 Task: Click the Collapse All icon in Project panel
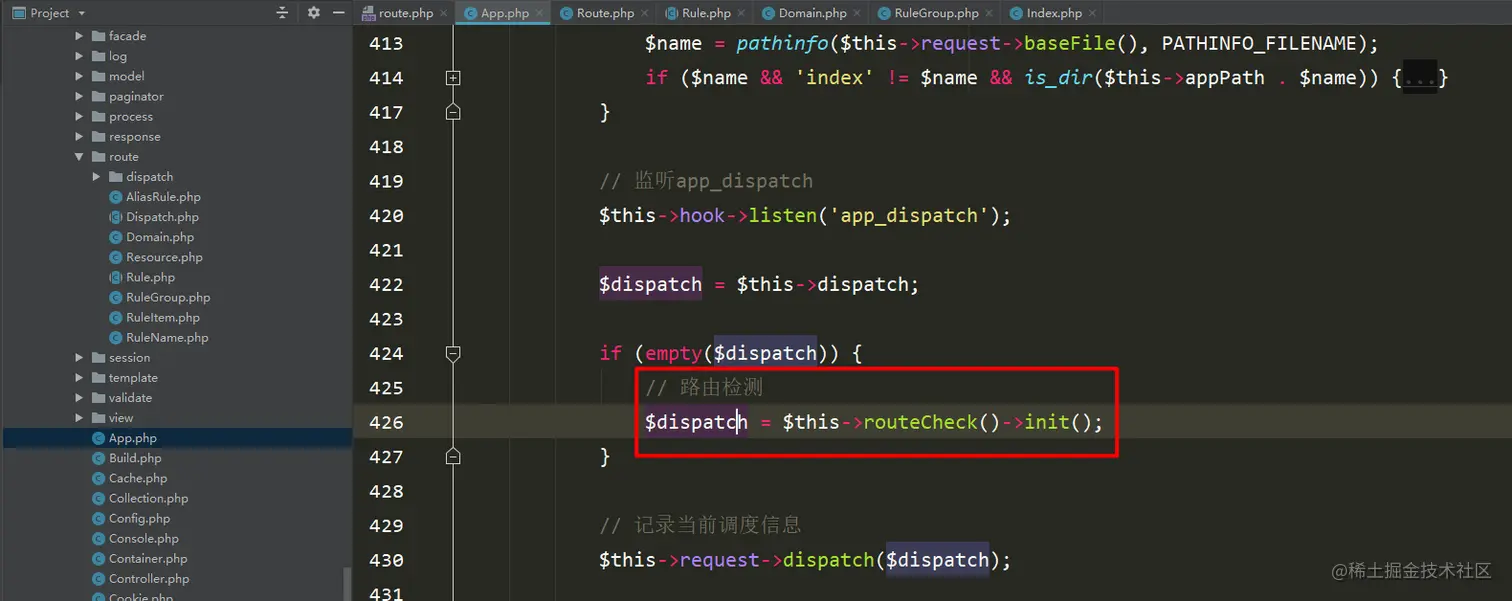[x=282, y=13]
